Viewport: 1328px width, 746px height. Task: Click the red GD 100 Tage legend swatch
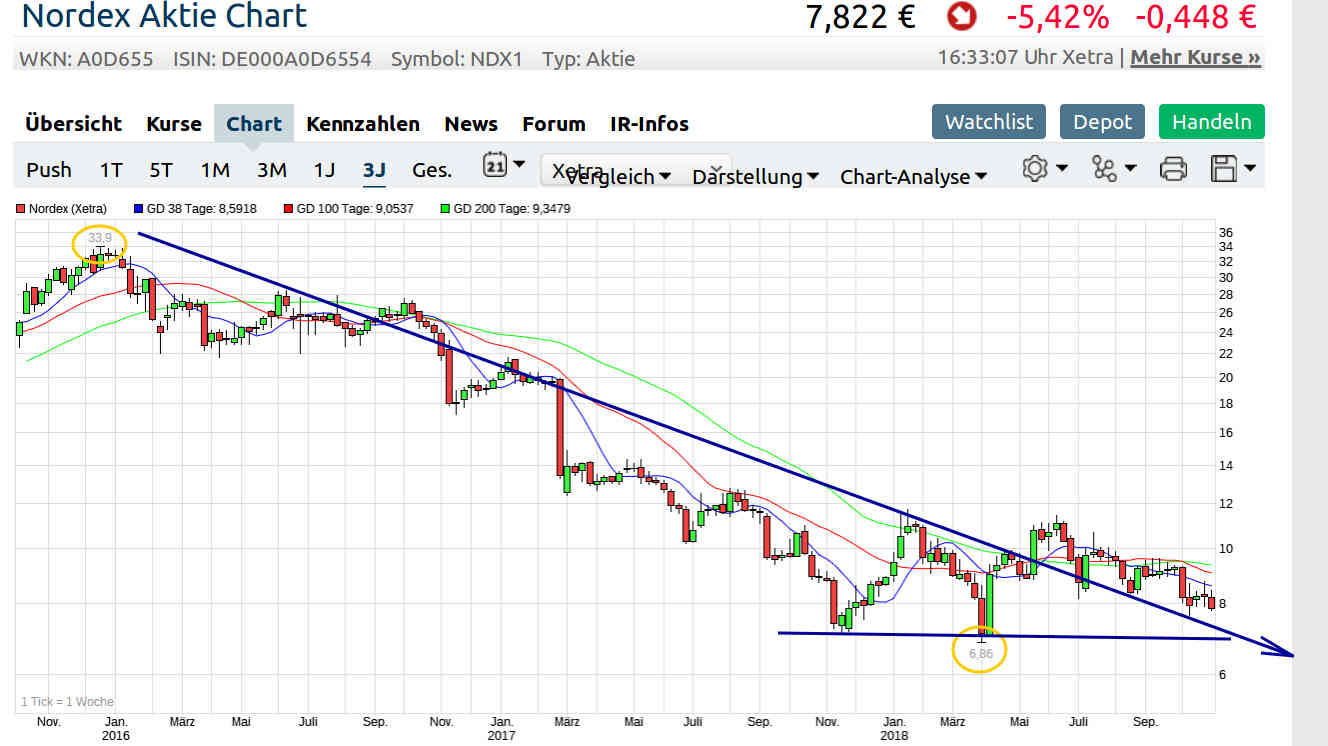coord(288,210)
